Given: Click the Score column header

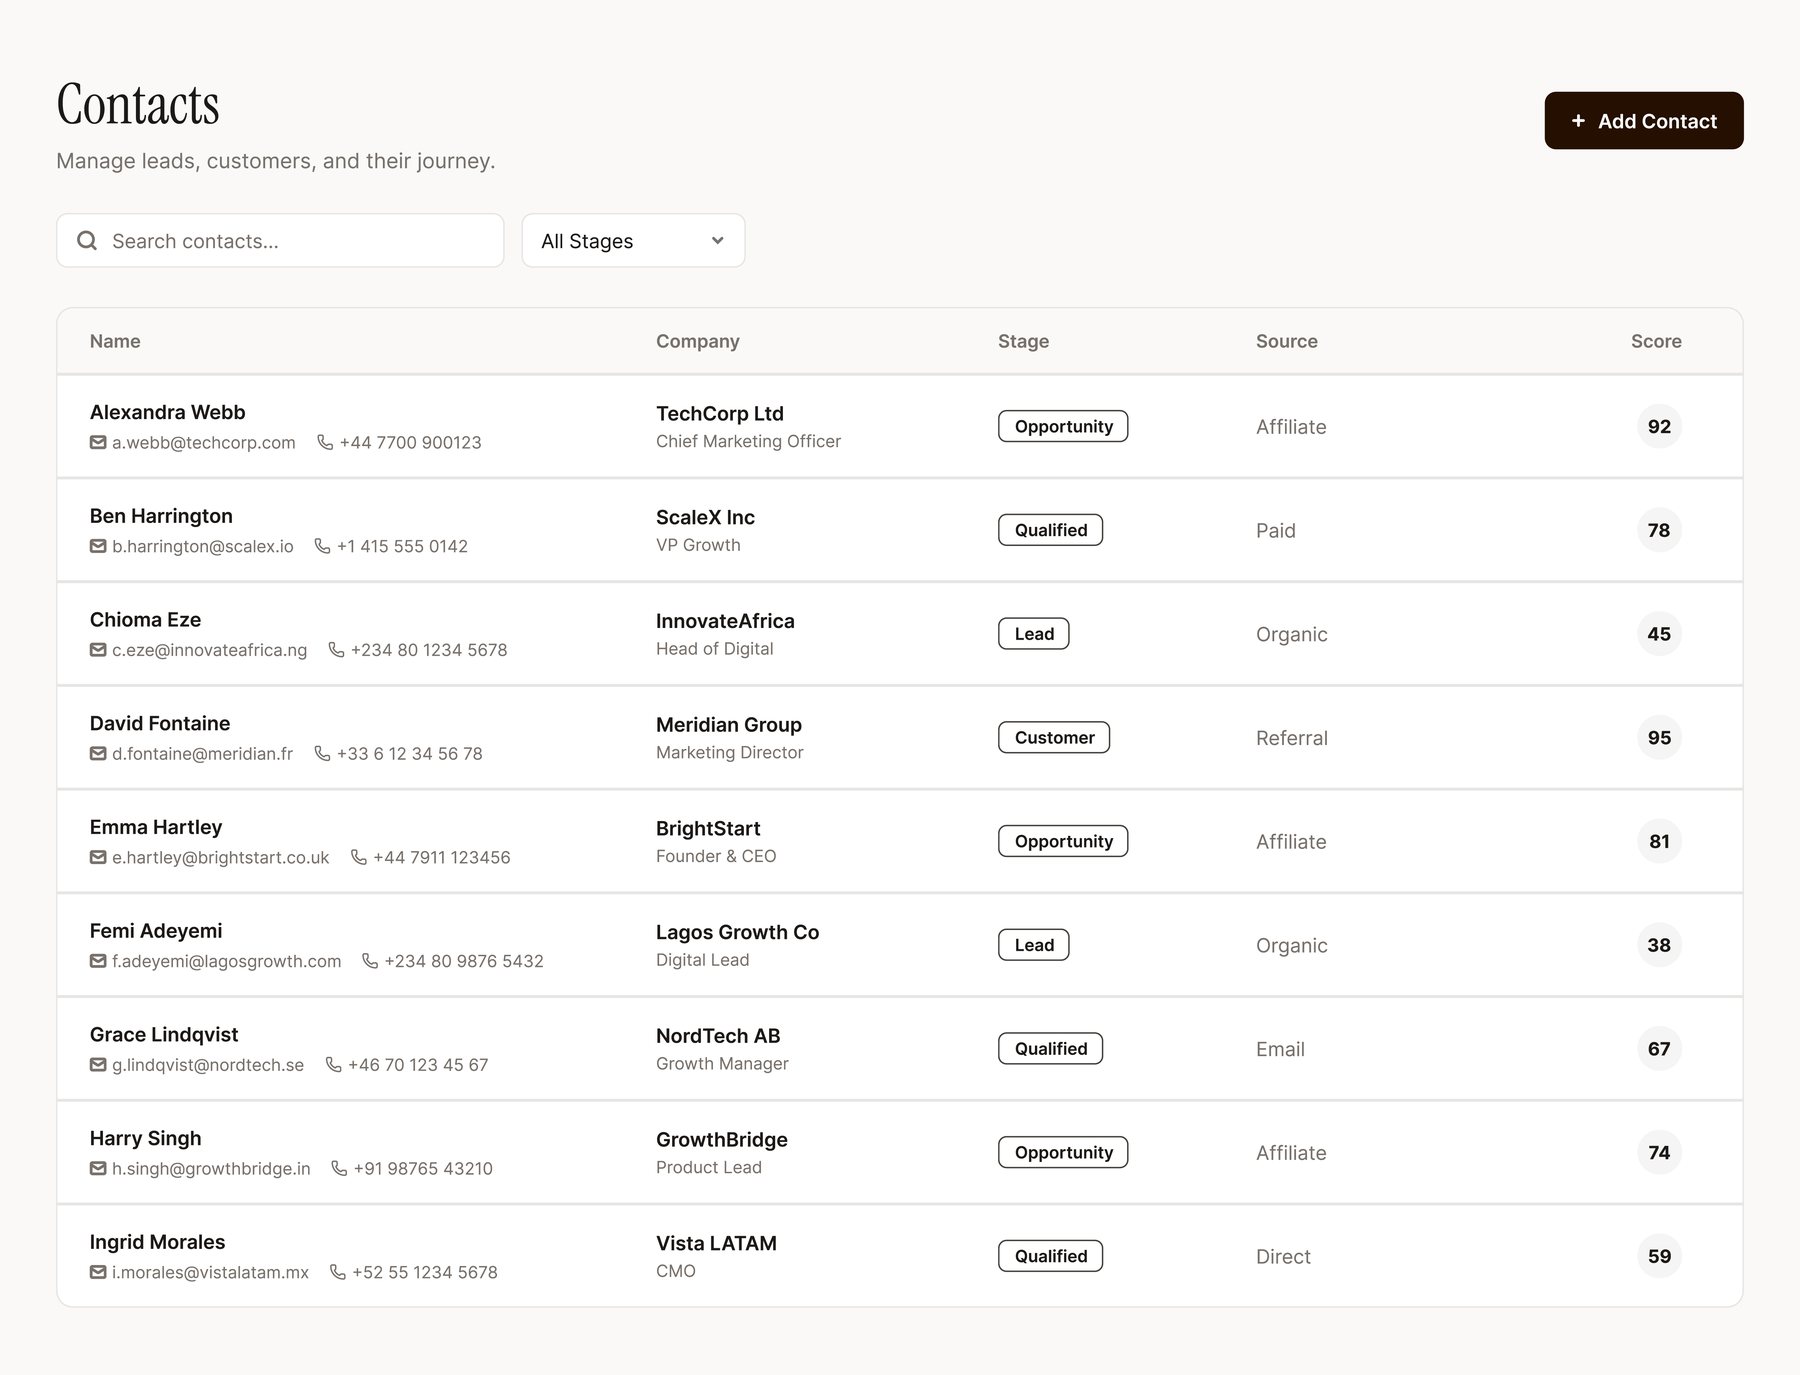Looking at the screenshot, I should pos(1656,341).
